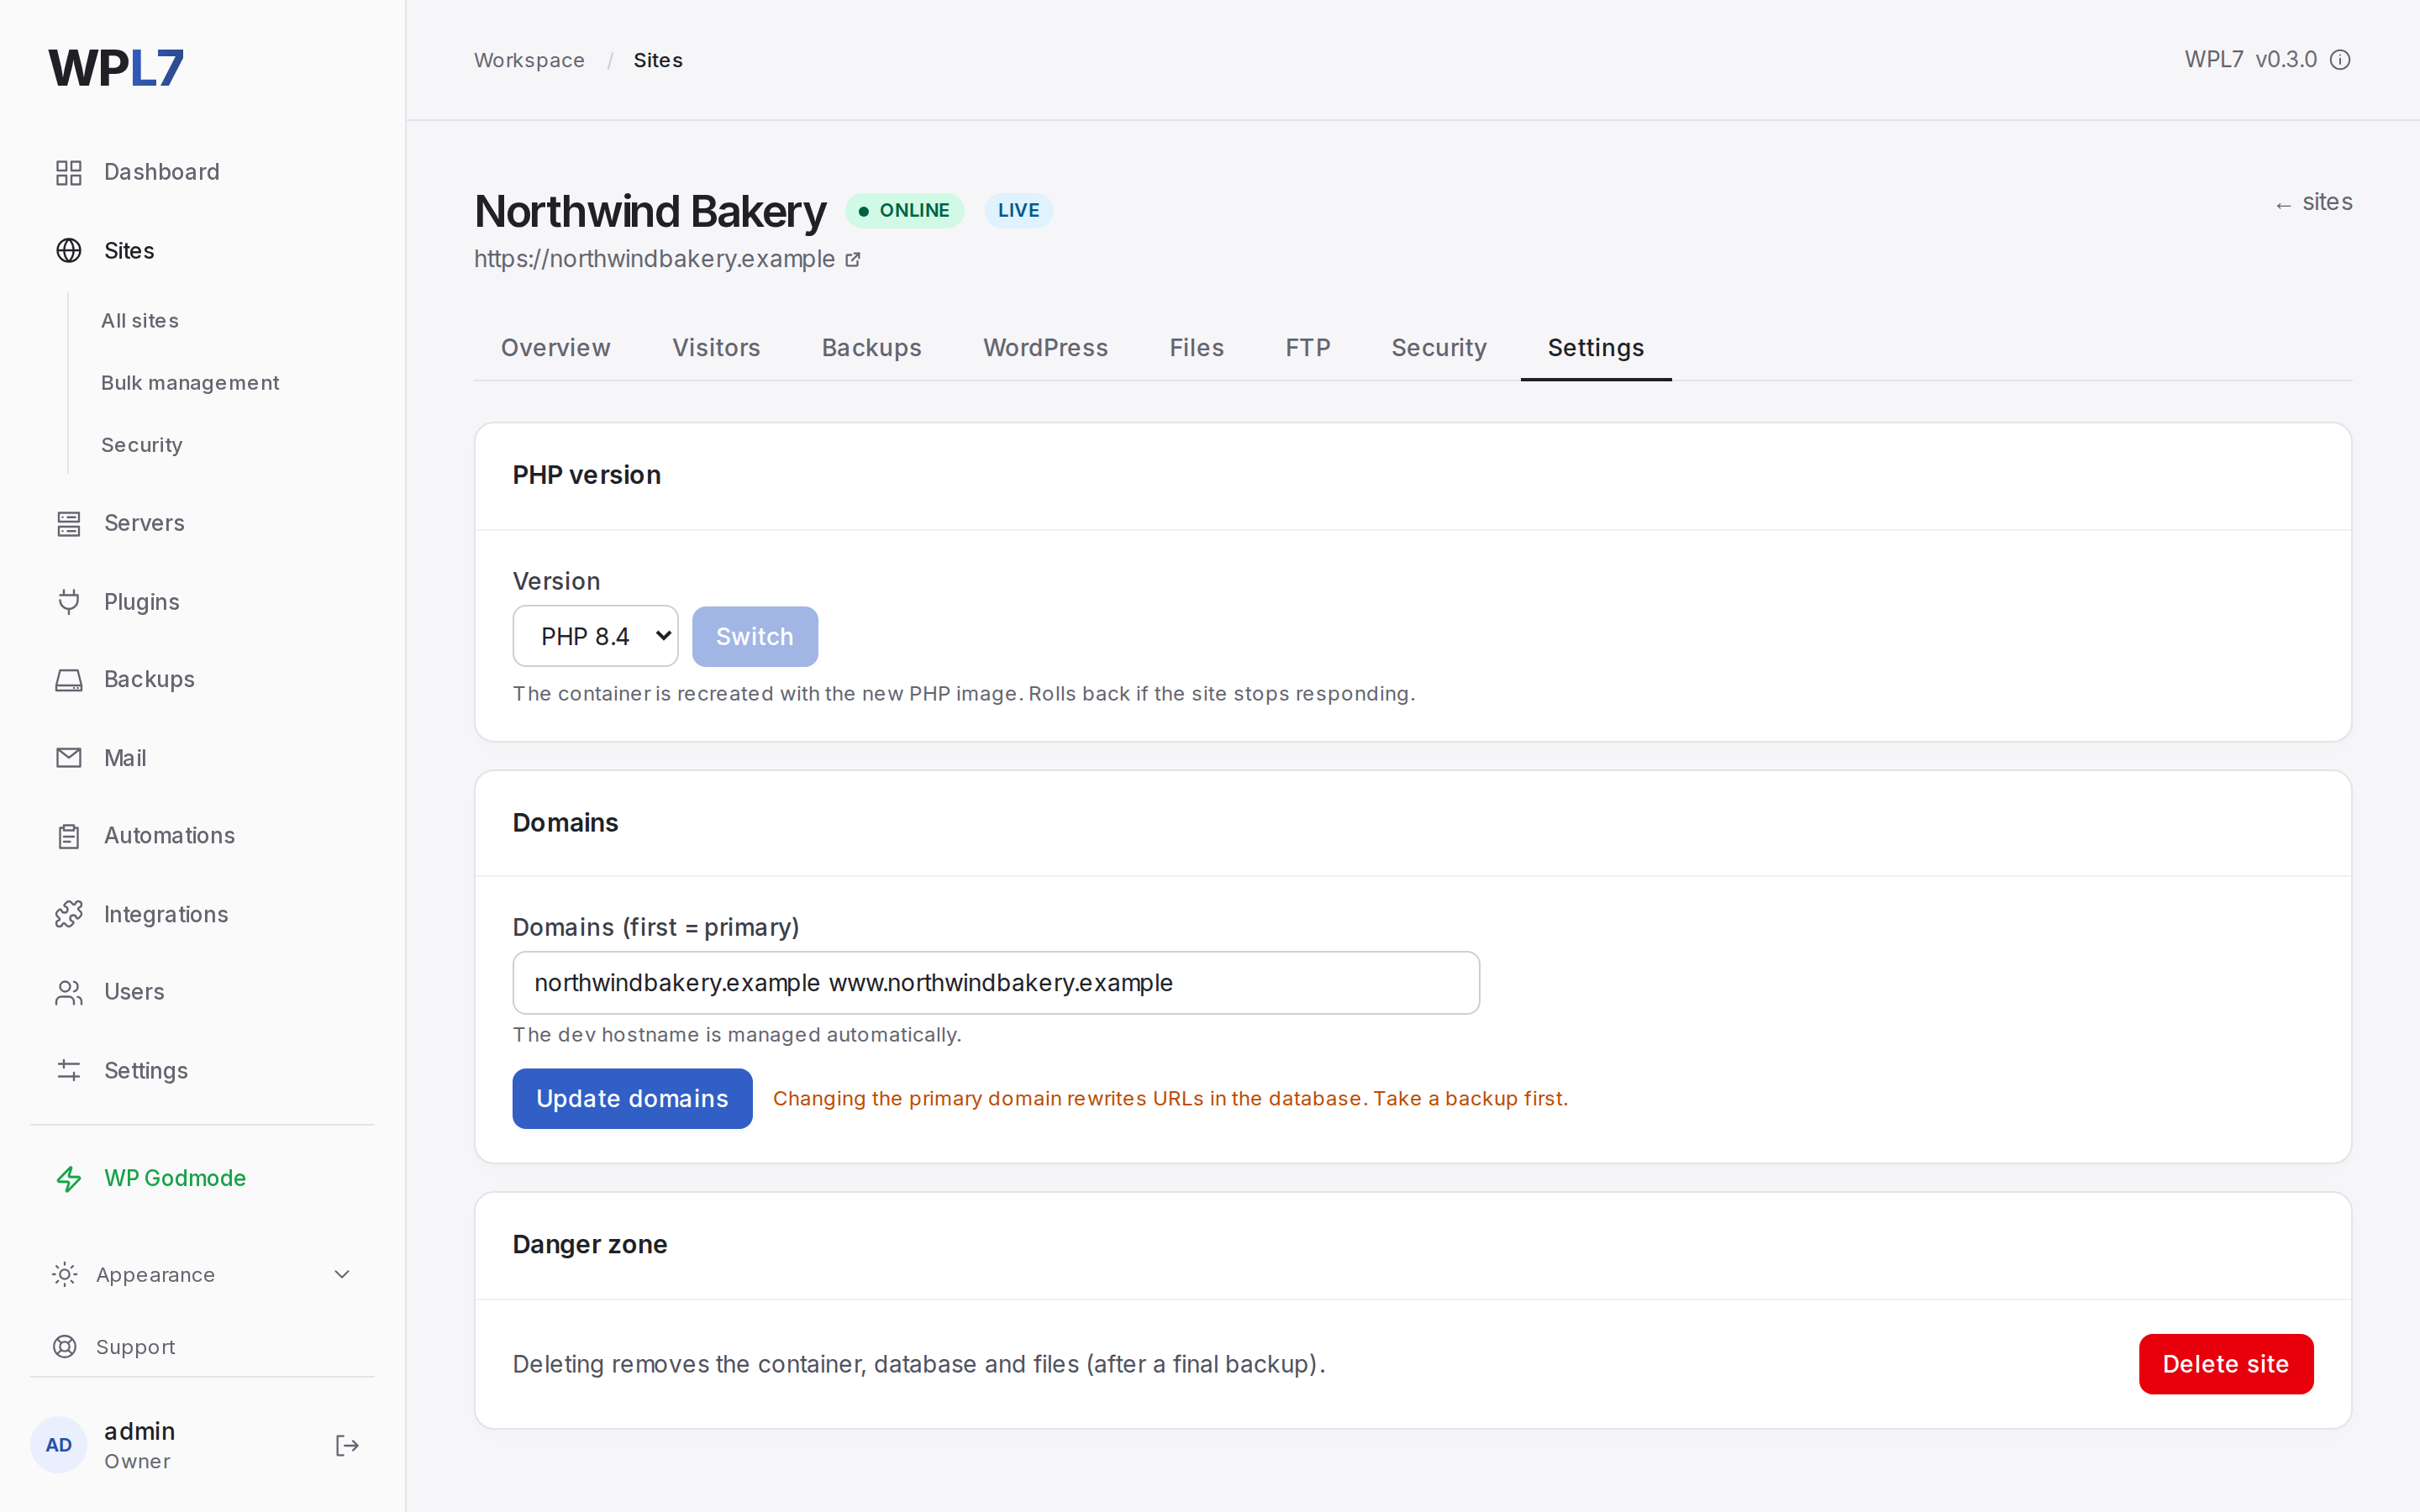Select the site Settings tab
Viewport: 2420px width, 1512px height.
[1595, 348]
